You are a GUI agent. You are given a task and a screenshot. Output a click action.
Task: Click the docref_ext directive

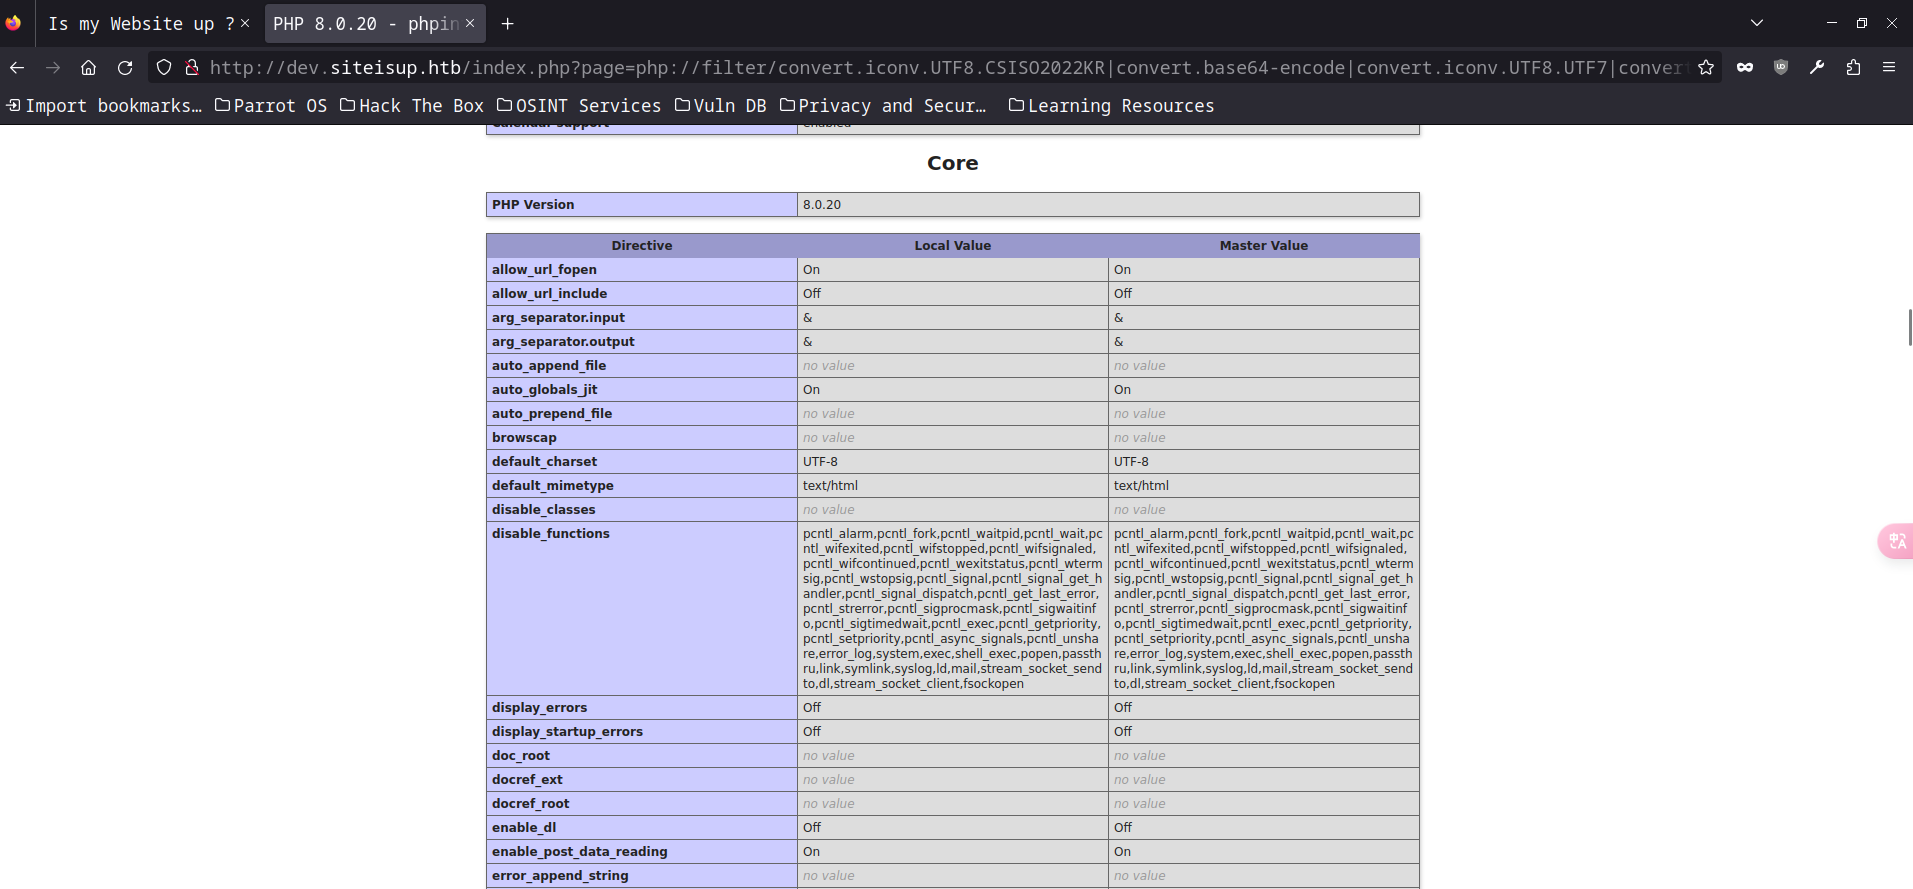pos(527,779)
